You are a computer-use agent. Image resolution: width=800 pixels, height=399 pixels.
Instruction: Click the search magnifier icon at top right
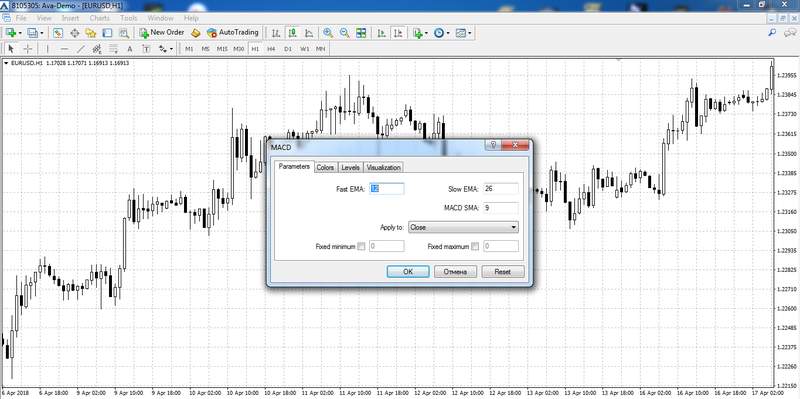(772, 32)
